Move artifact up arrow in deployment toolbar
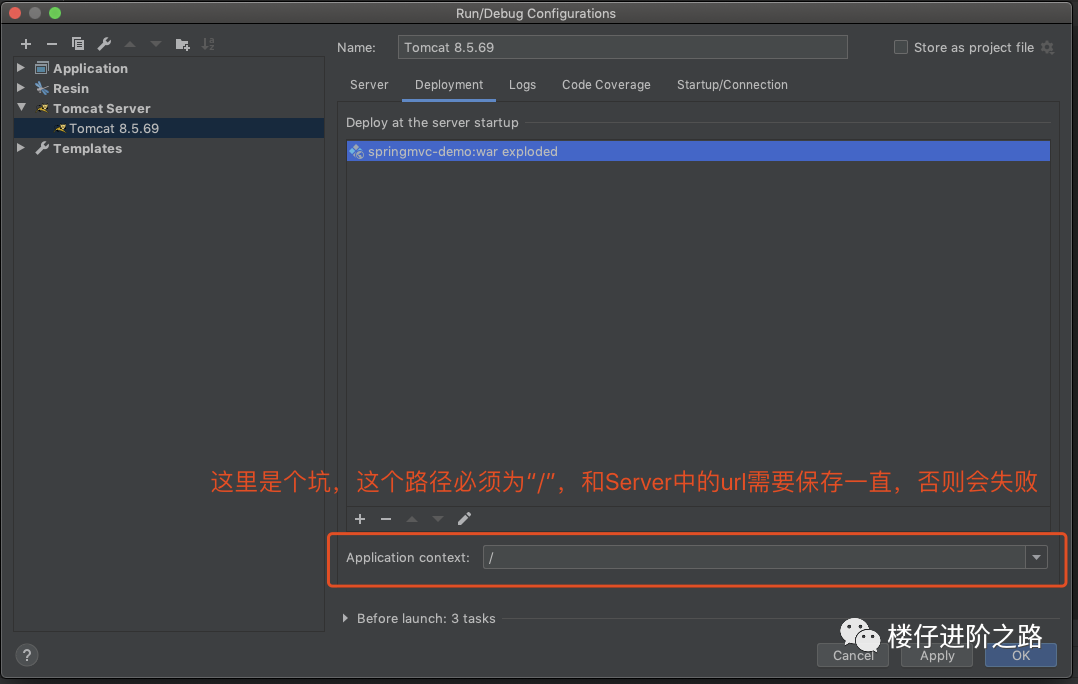 point(412,519)
